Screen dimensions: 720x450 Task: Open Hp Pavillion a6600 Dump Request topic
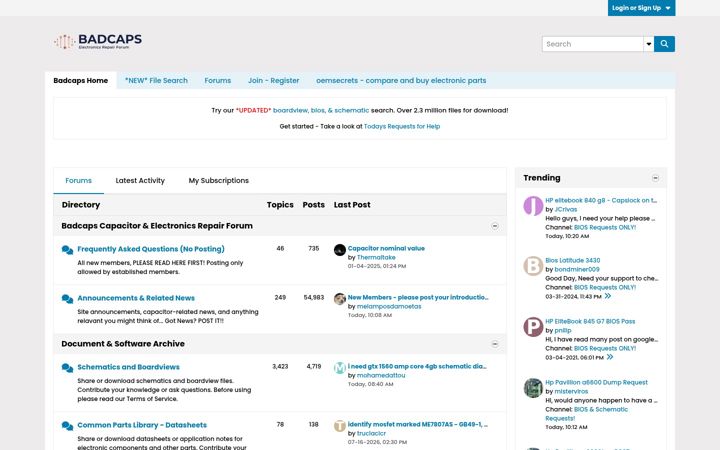(596, 382)
